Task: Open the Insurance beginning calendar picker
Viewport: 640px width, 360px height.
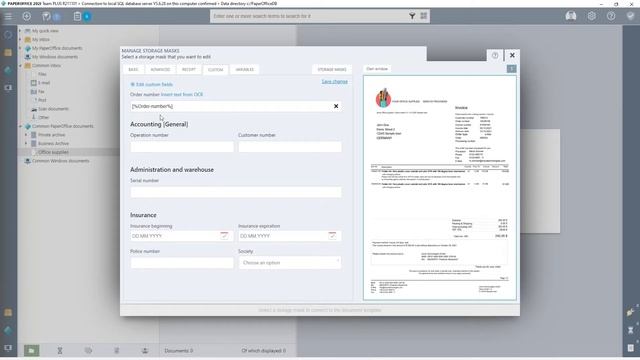Action: [224, 236]
